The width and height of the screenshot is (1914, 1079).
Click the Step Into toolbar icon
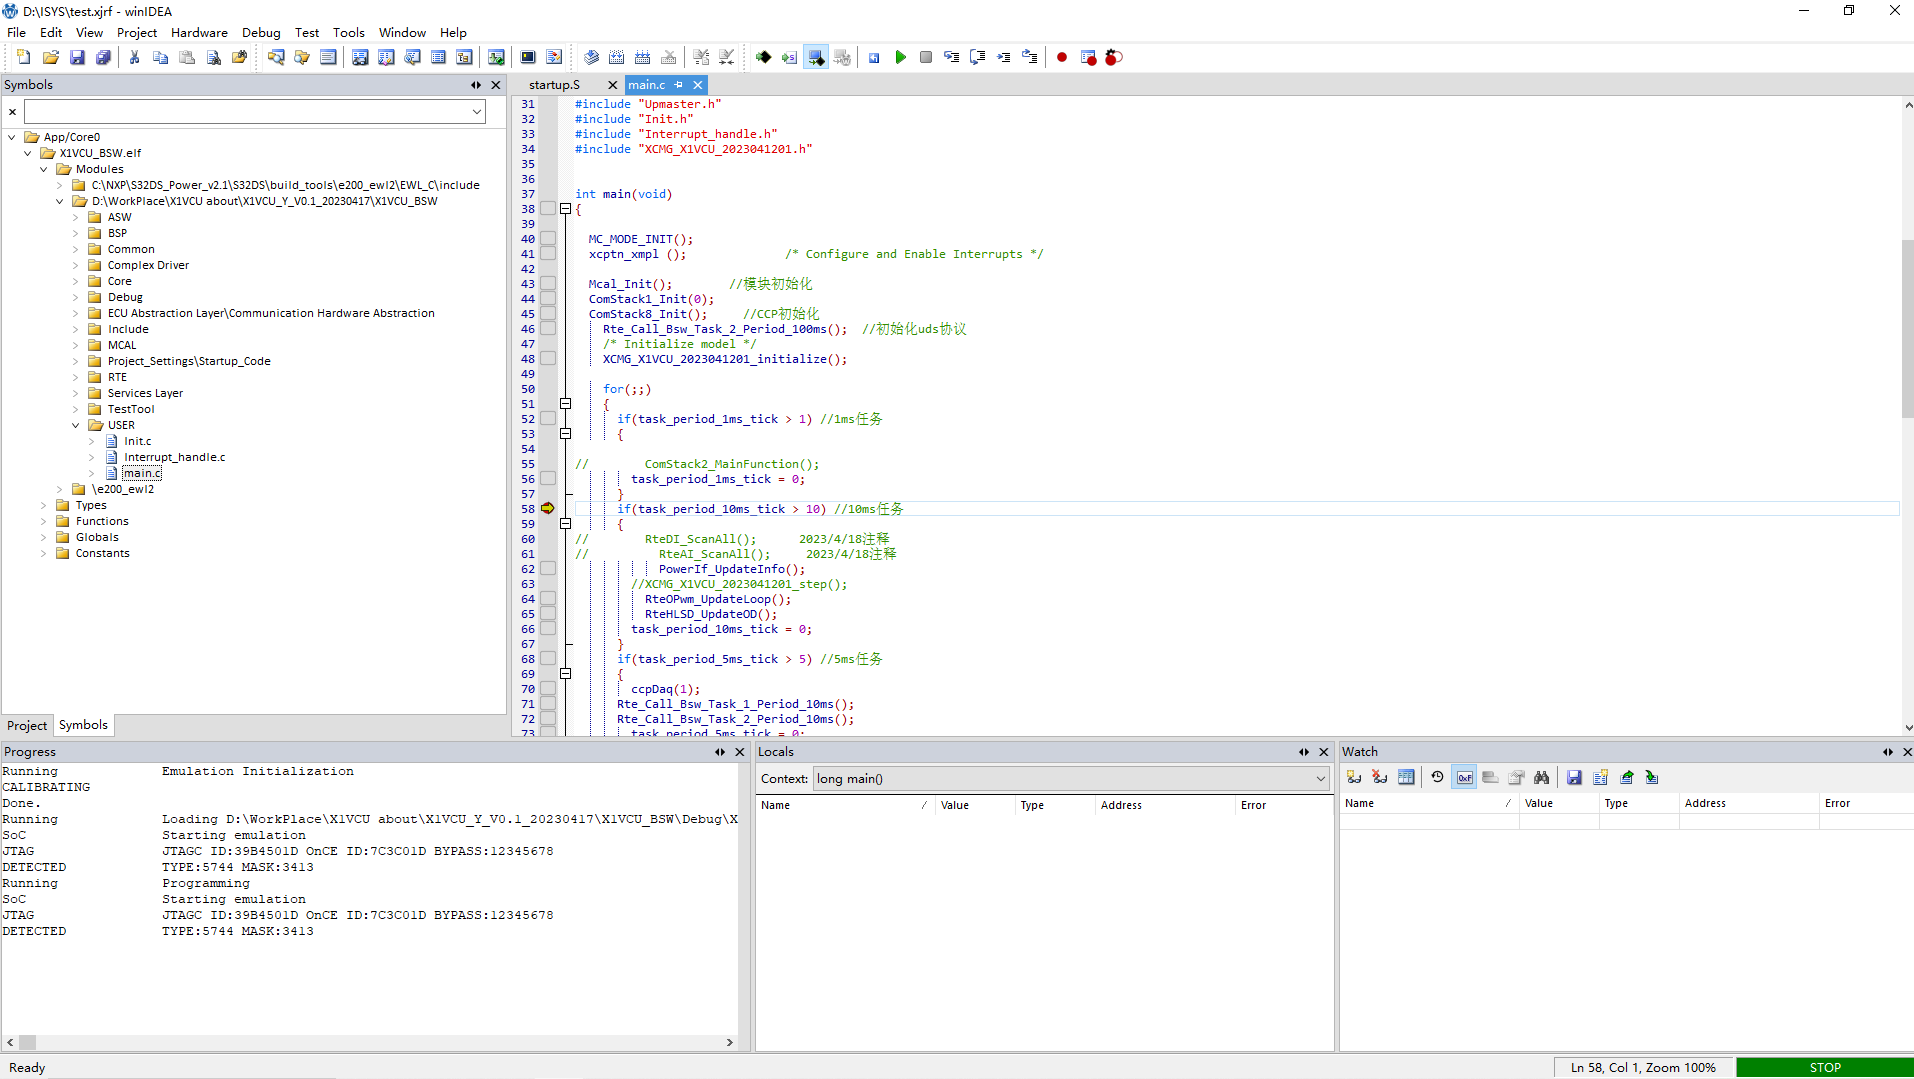(x=951, y=57)
